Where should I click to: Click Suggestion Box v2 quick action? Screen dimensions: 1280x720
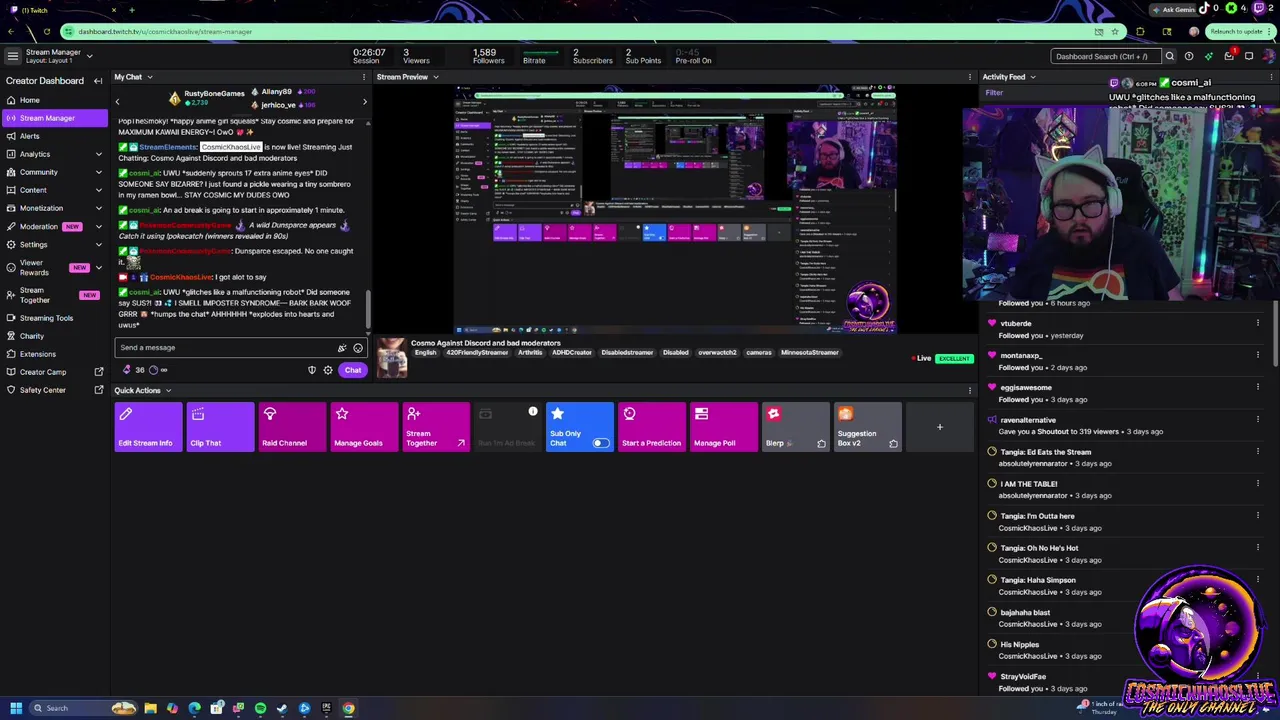pyautogui.click(x=868, y=427)
